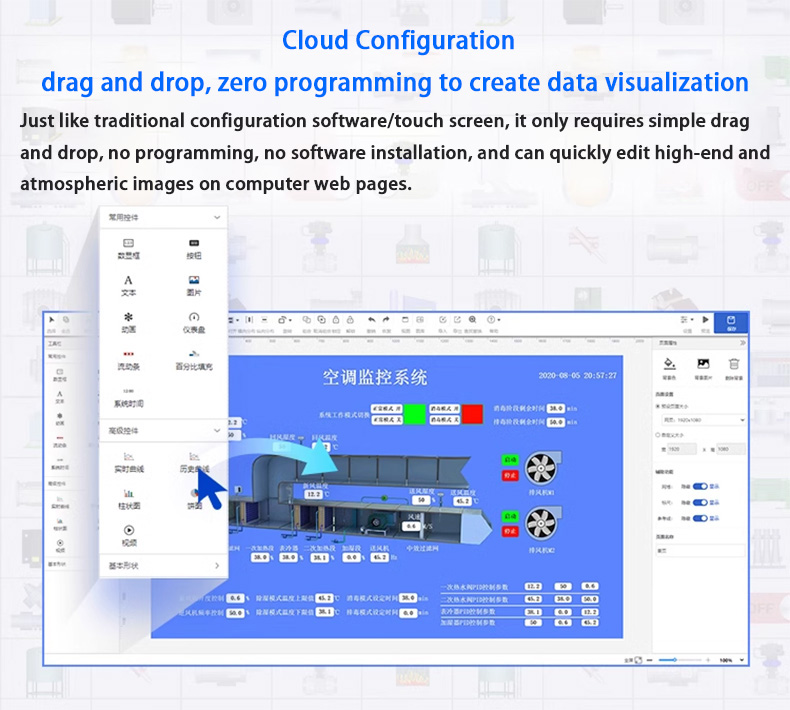790x710 pixels.
Task: Expand the 基本形状 basic shapes section
Action: (x=217, y=566)
